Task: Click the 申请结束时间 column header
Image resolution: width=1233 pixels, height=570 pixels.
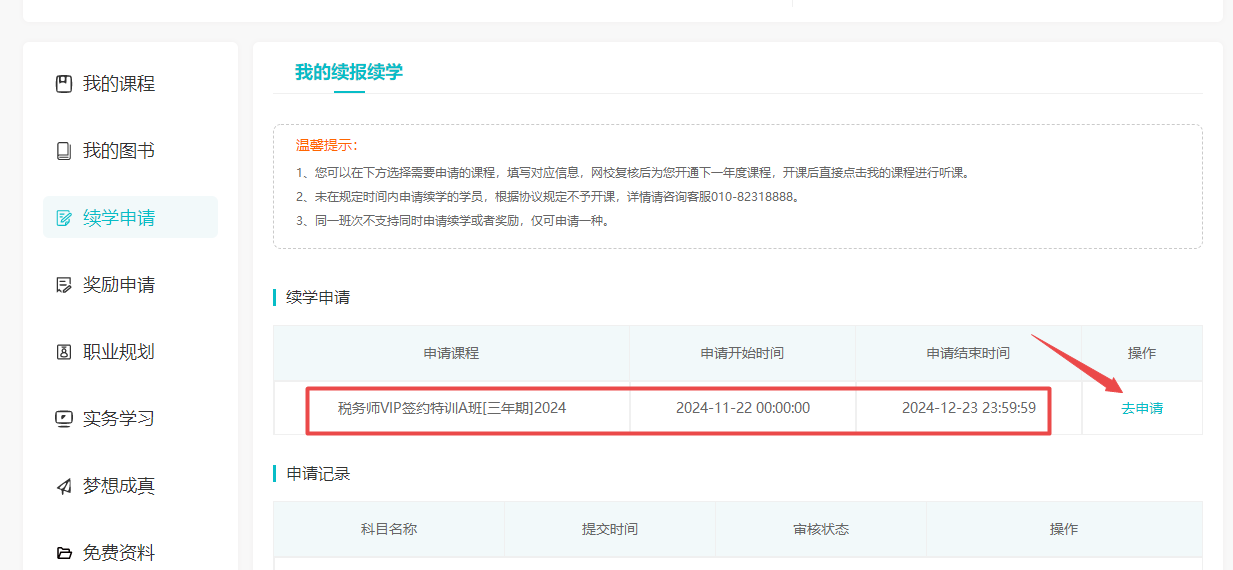Action: [968, 353]
